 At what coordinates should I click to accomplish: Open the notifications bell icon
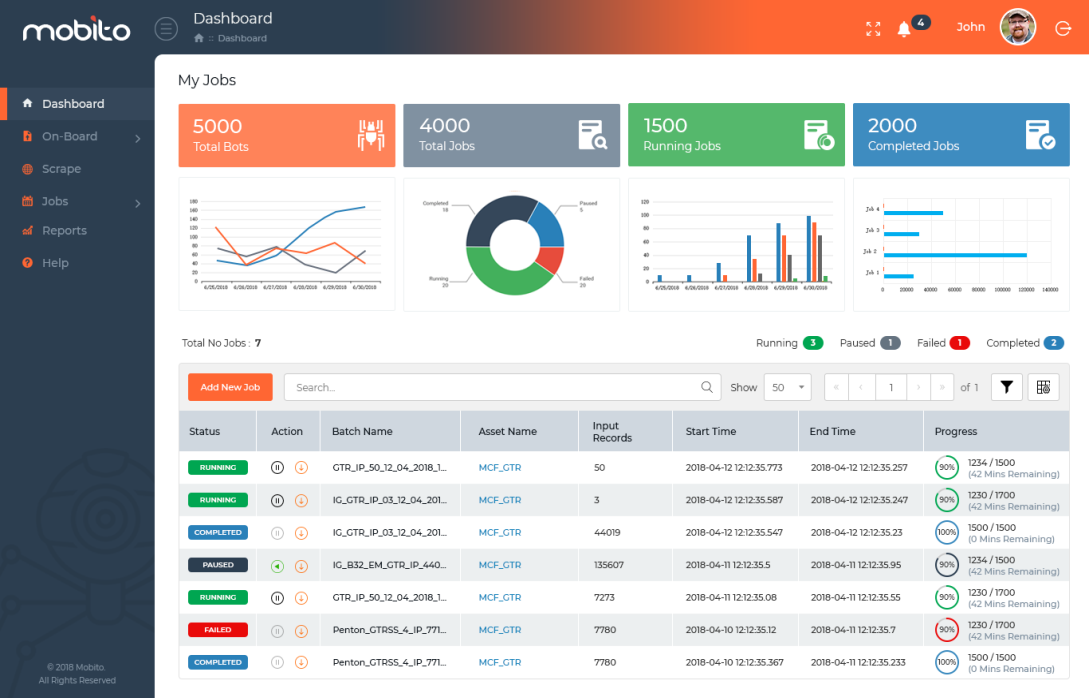(x=904, y=28)
